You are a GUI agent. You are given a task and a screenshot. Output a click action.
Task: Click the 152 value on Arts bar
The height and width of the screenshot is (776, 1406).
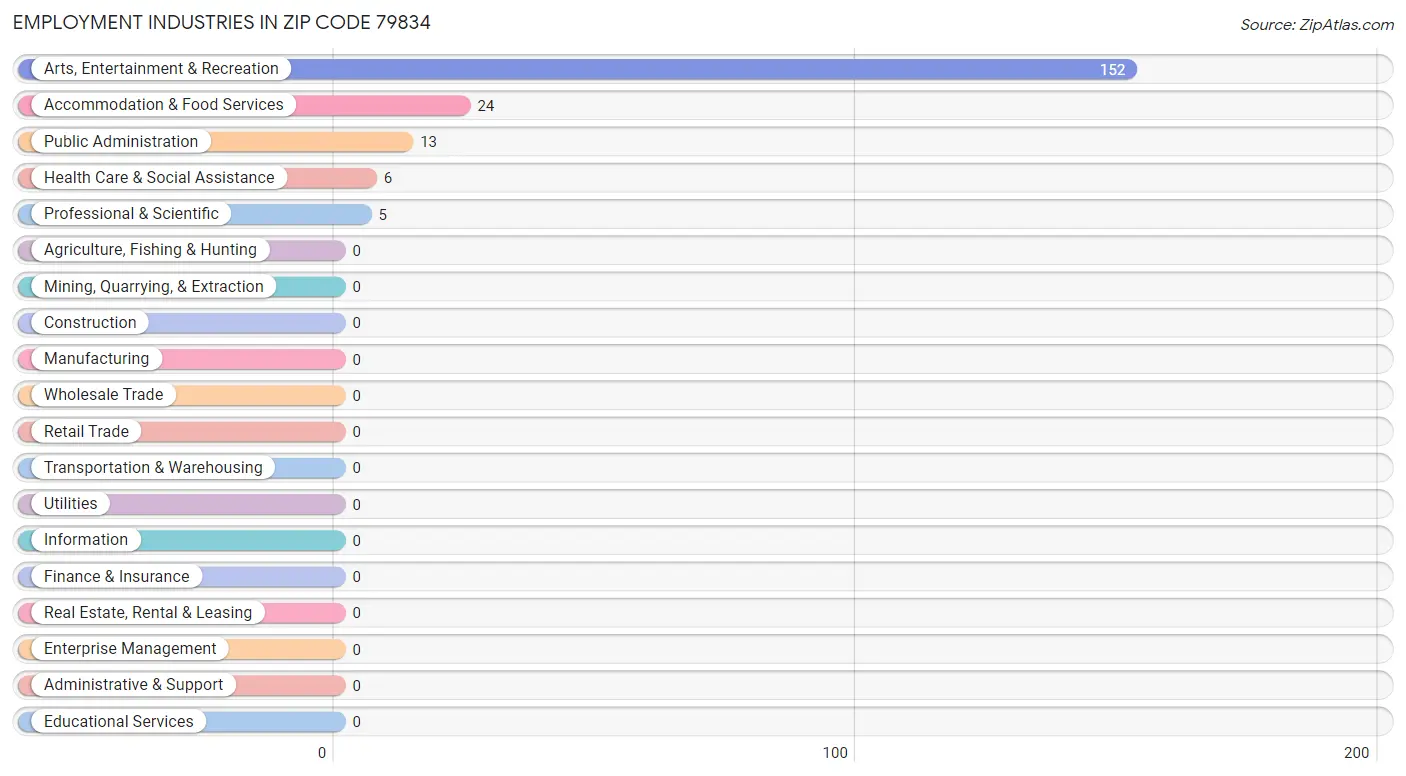1112,70
